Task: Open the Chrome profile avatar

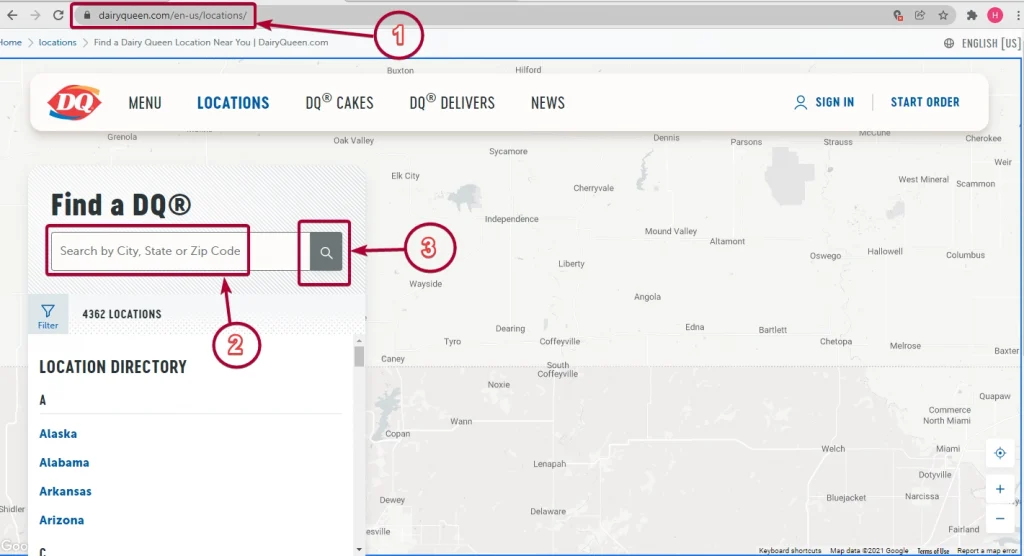Action: pyautogui.click(x=995, y=15)
